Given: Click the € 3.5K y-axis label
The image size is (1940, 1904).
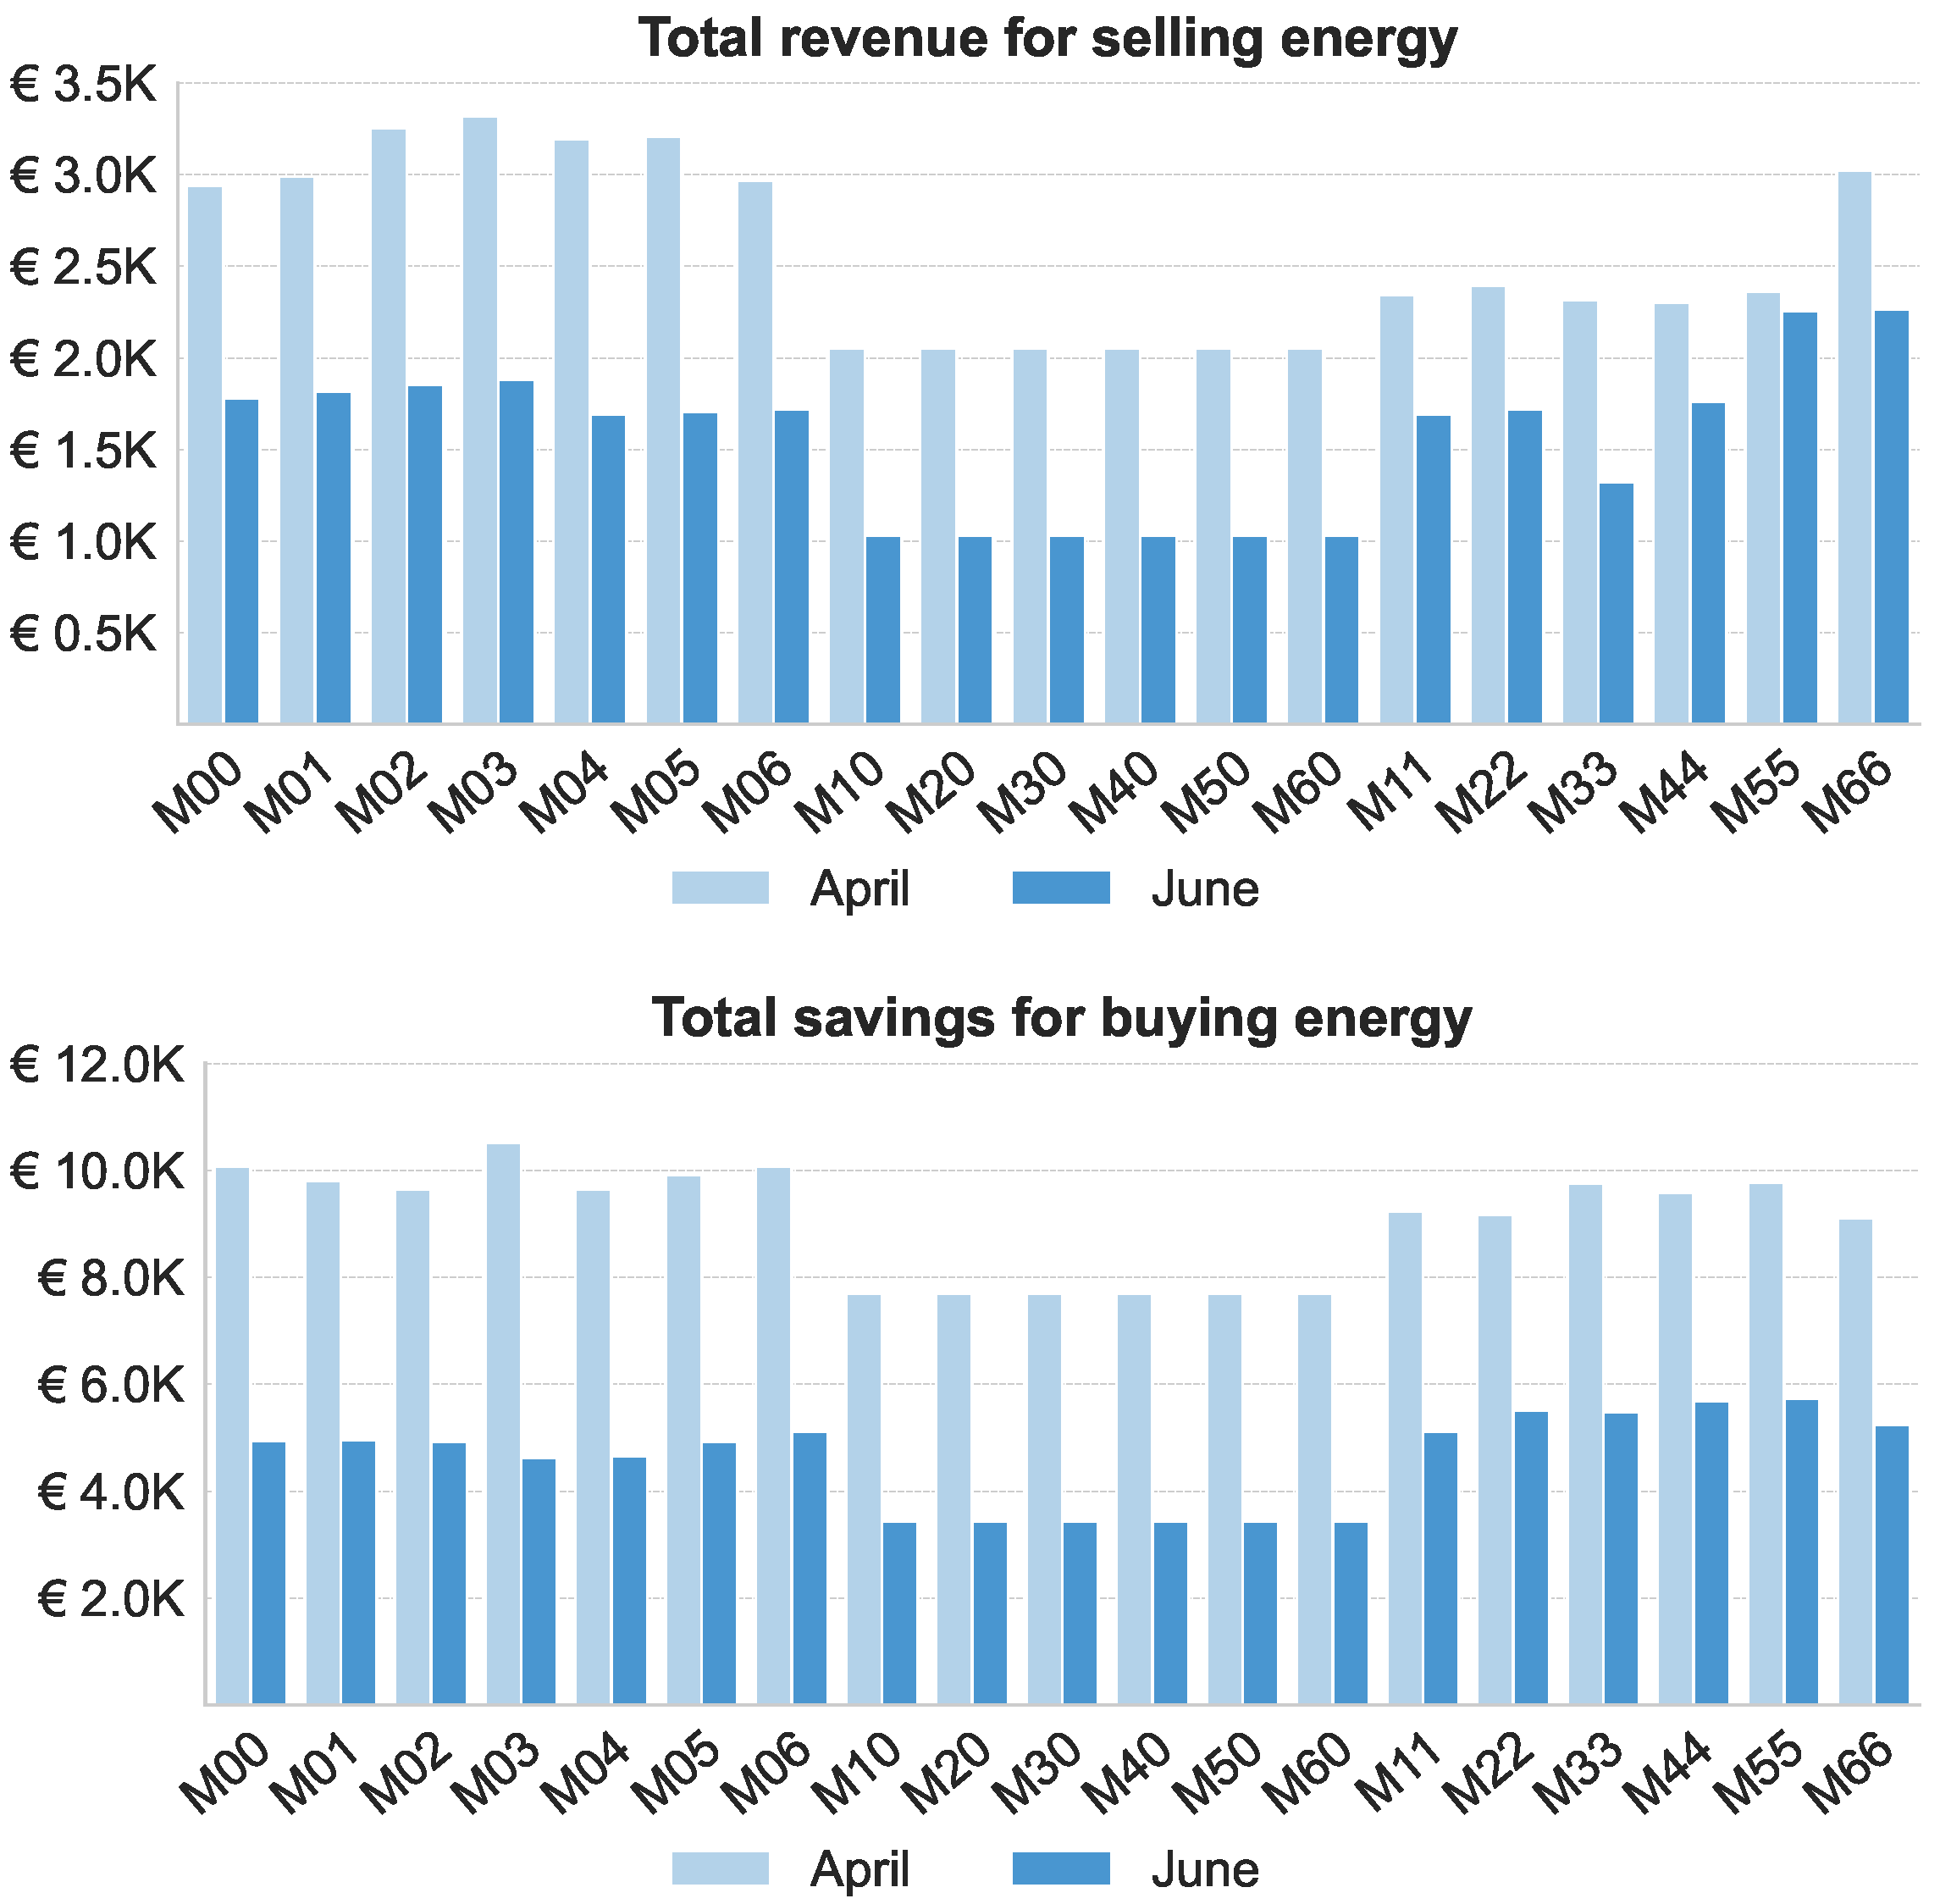Looking at the screenshot, I should [x=84, y=85].
